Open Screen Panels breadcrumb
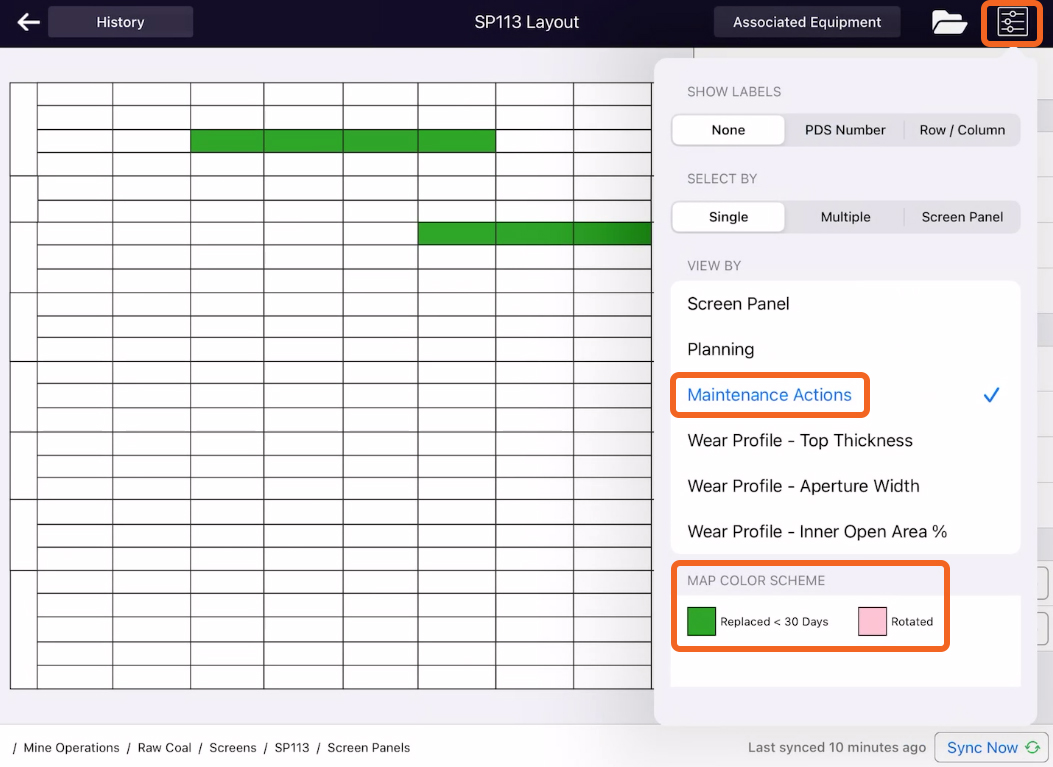The image size is (1053, 767). (x=368, y=748)
